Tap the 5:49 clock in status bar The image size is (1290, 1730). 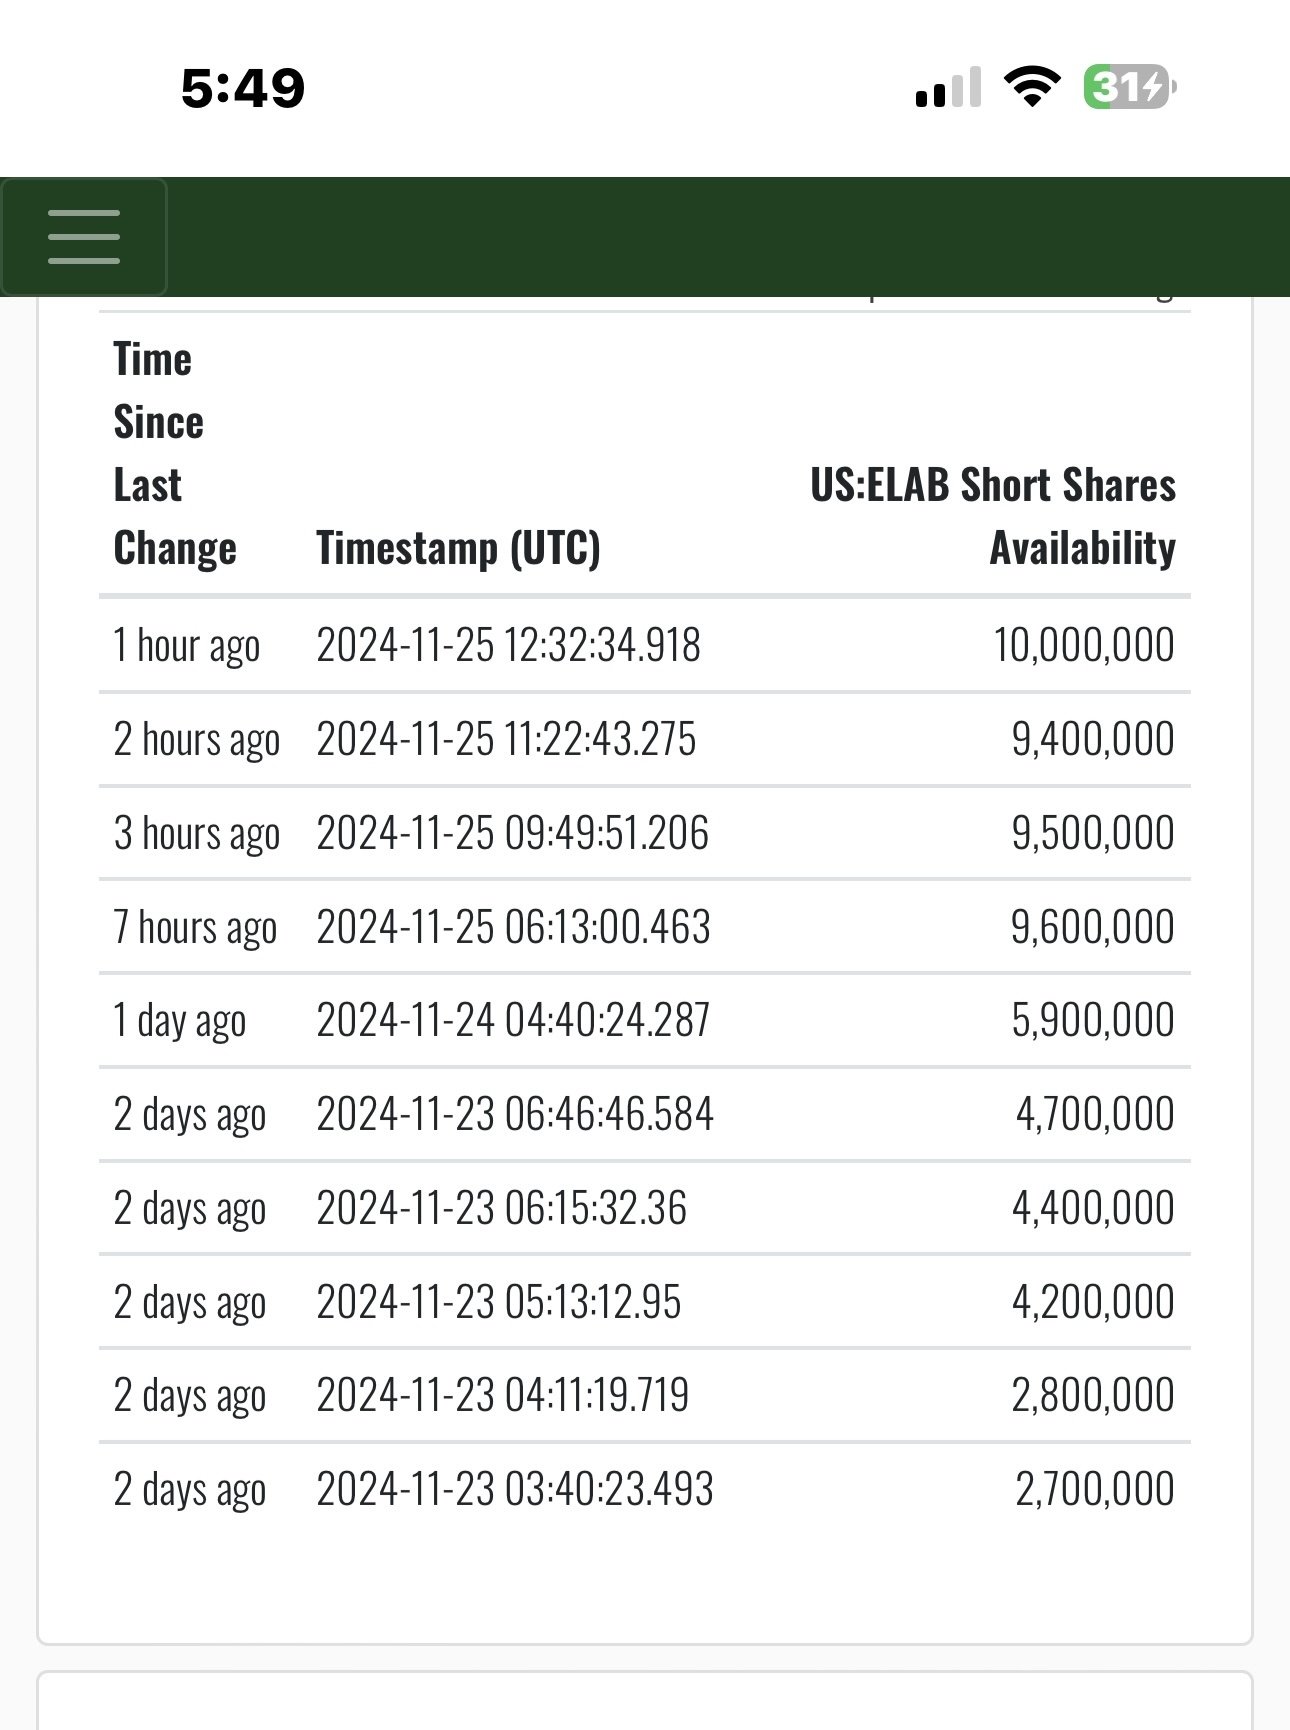coord(243,88)
